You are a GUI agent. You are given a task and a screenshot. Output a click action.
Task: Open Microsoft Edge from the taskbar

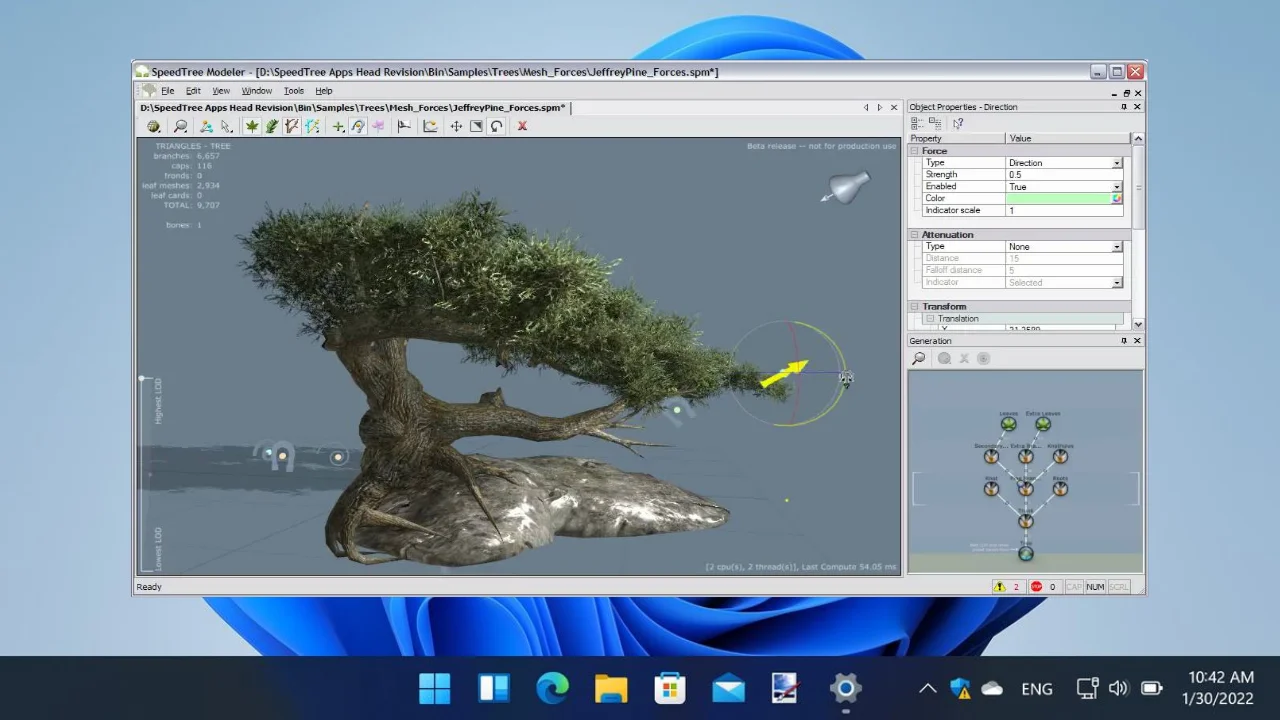click(552, 688)
